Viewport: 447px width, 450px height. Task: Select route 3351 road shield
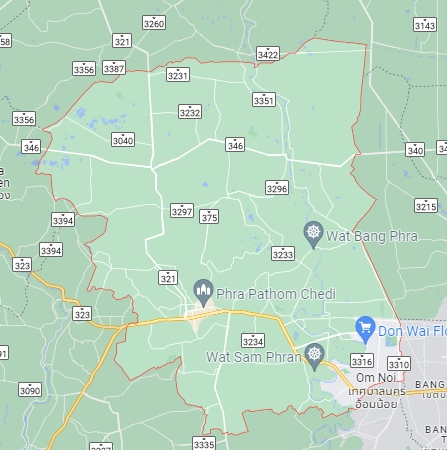tap(264, 99)
